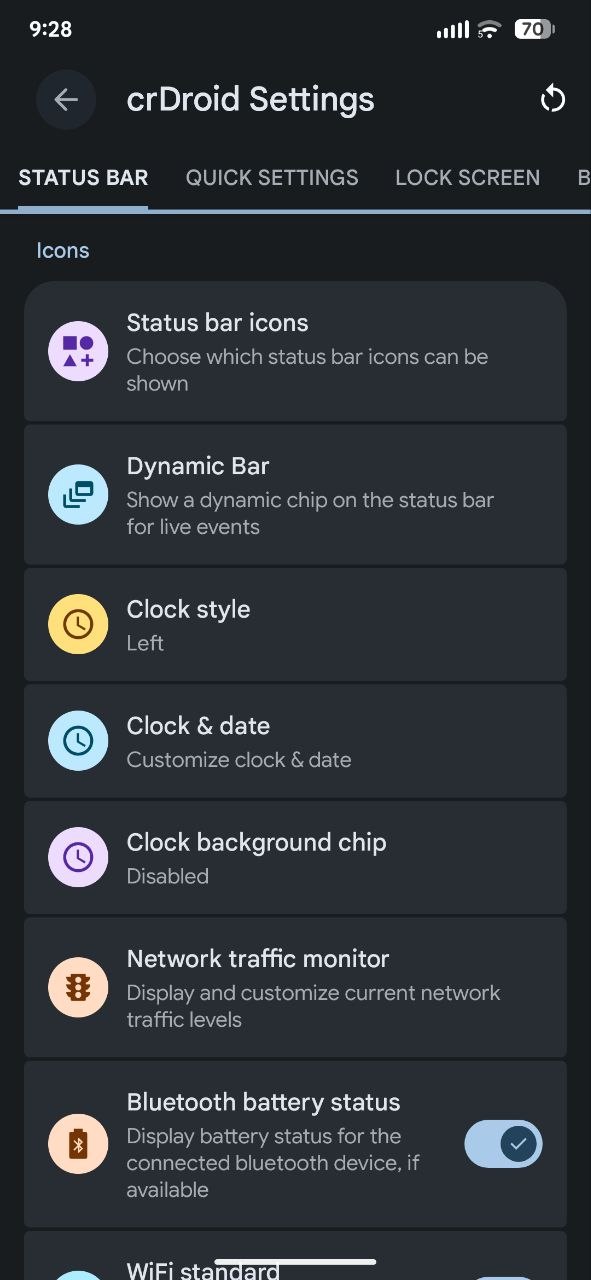The width and height of the screenshot is (591, 1280).
Task: Tap the purple shapes Status bar icons icon
Action: [78, 351]
